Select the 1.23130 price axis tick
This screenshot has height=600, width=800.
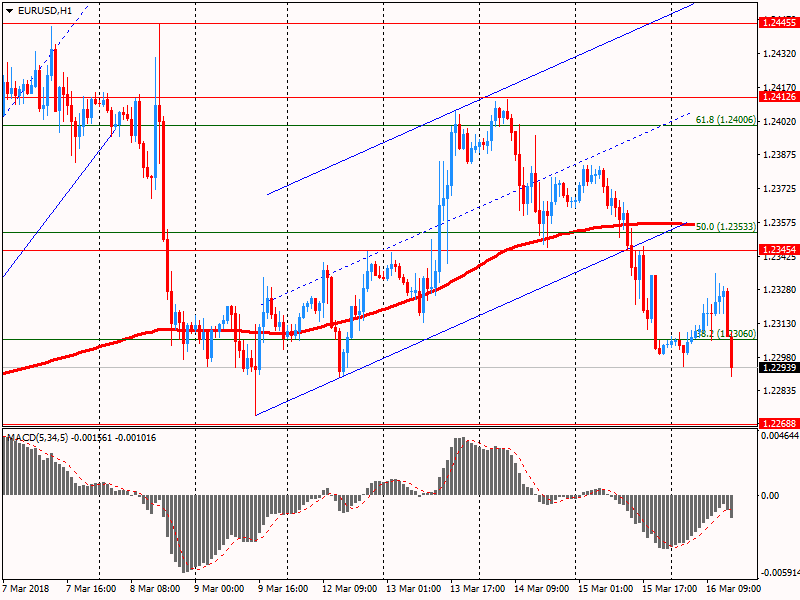[780, 323]
